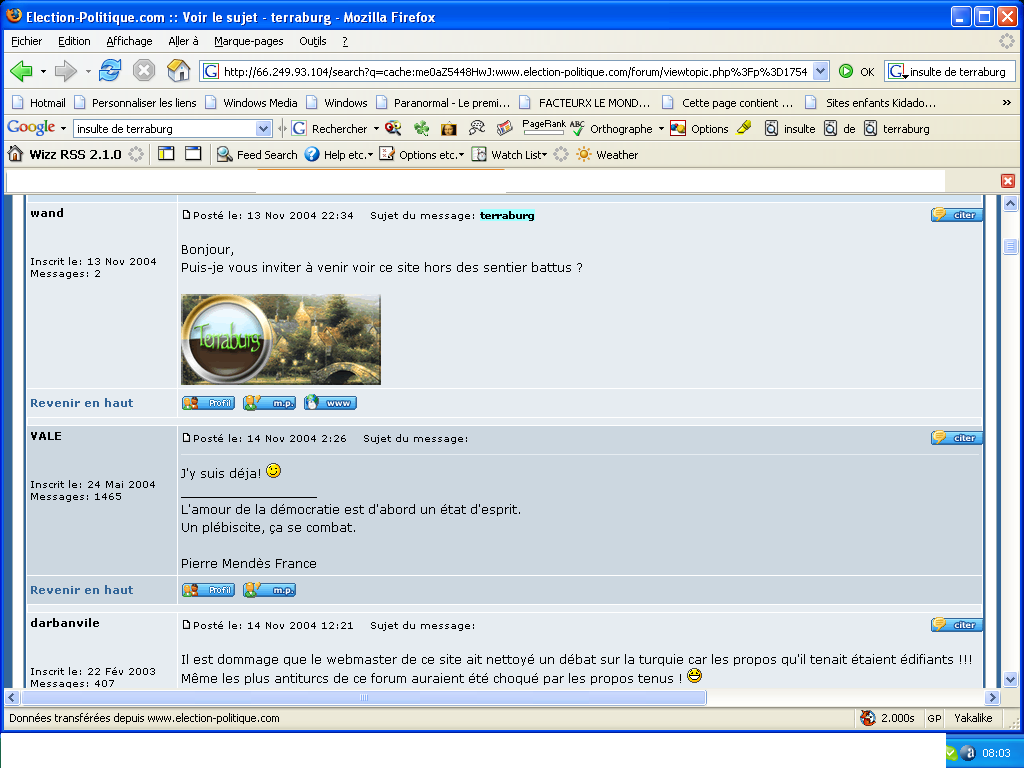1024x768 pixels.
Task: Open the Affichage menu
Action: coord(129,41)
